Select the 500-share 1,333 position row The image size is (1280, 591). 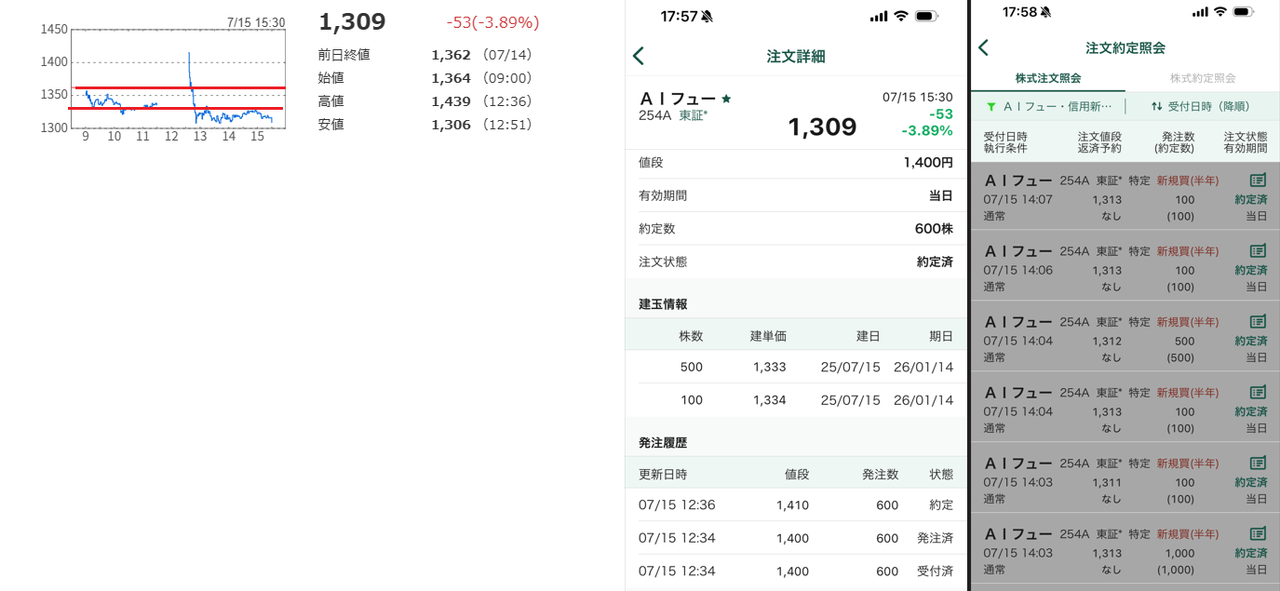tap(795, 367)
